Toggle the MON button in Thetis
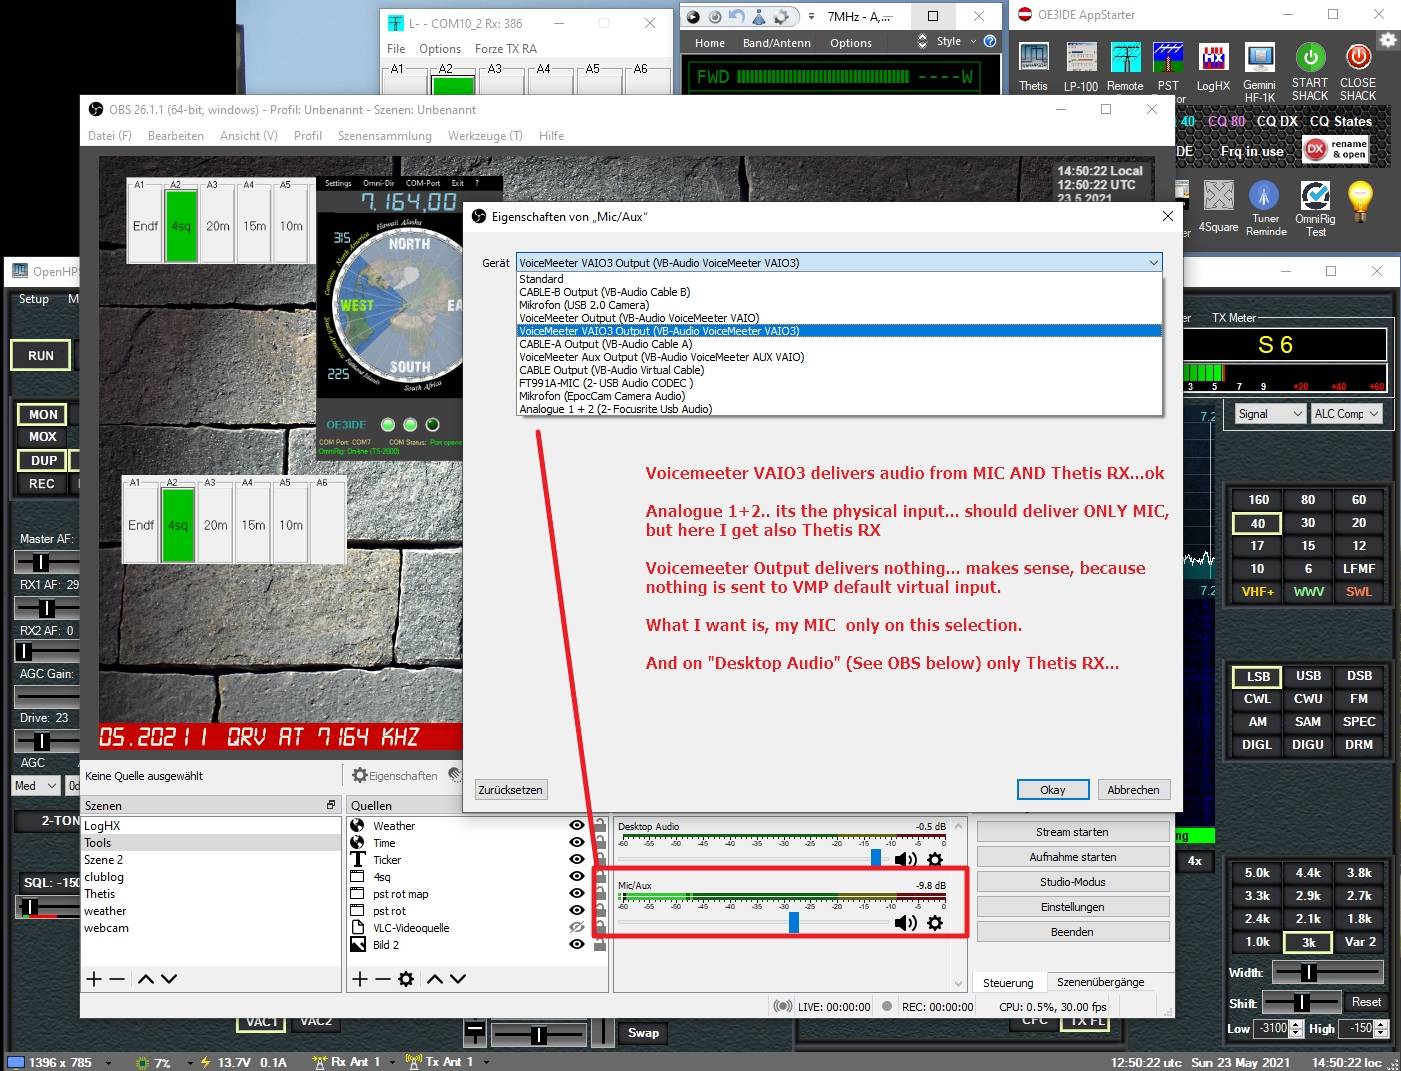The image size is (1401, 1071). (x=42, y=414)
